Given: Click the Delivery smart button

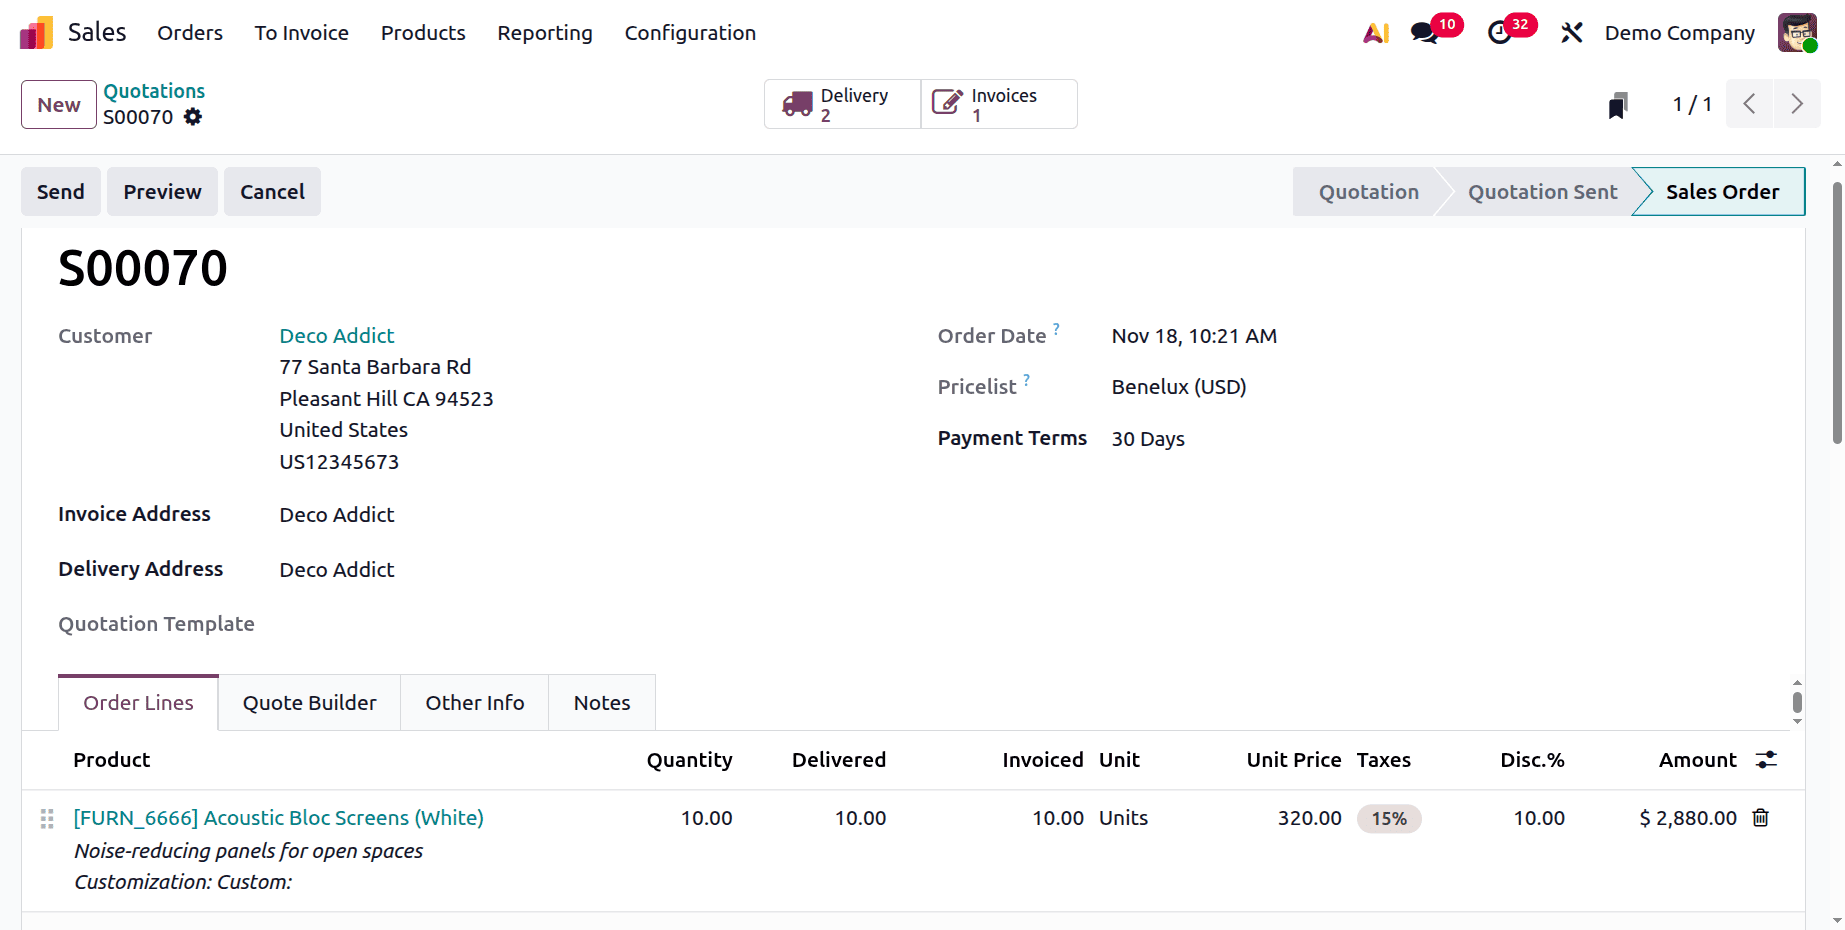Looking at the screenshot, I should click(841, 103).
